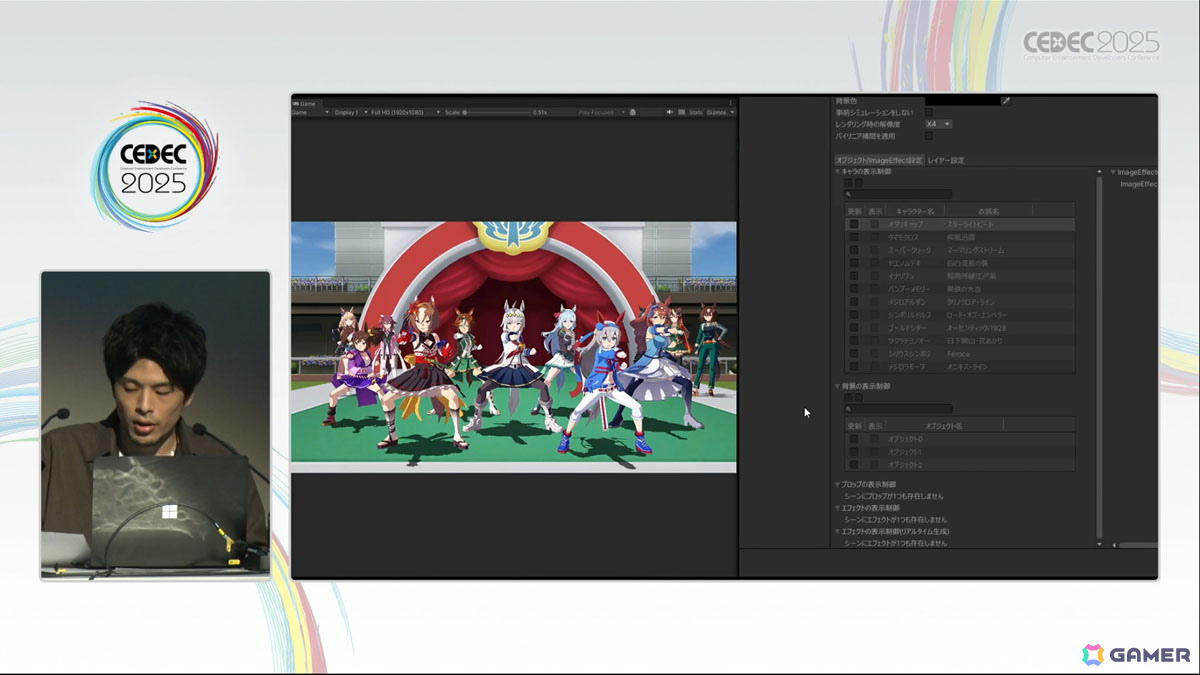Image resolution: width=1200 pixels, height=675 pixels.
Task: Toggle 更新 checkbox for オグリキャップ row
Action: pos(854,225)
